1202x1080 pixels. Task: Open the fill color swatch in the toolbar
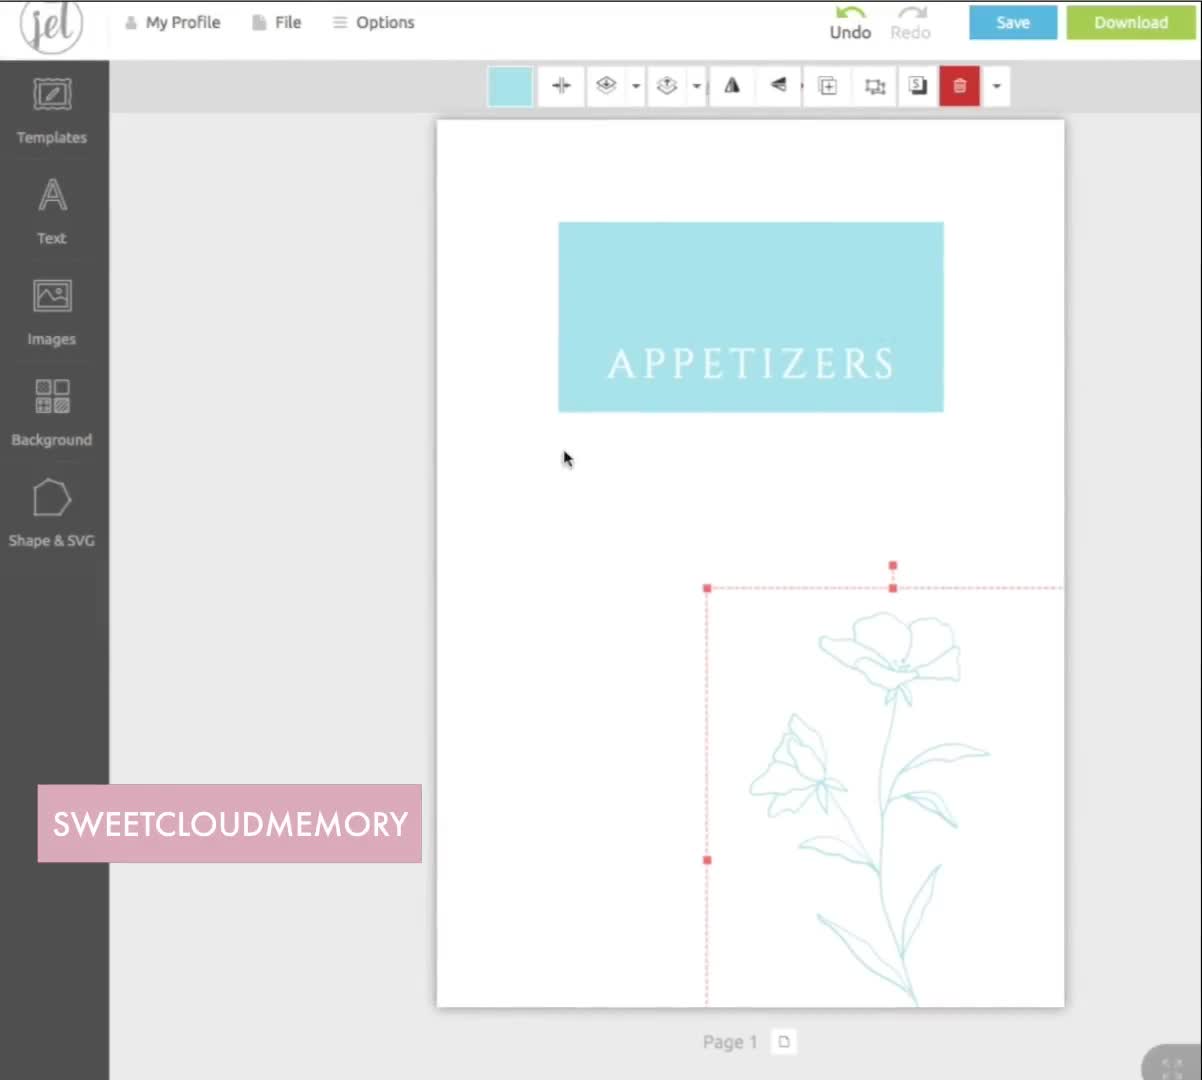click(x=510, y=86)
